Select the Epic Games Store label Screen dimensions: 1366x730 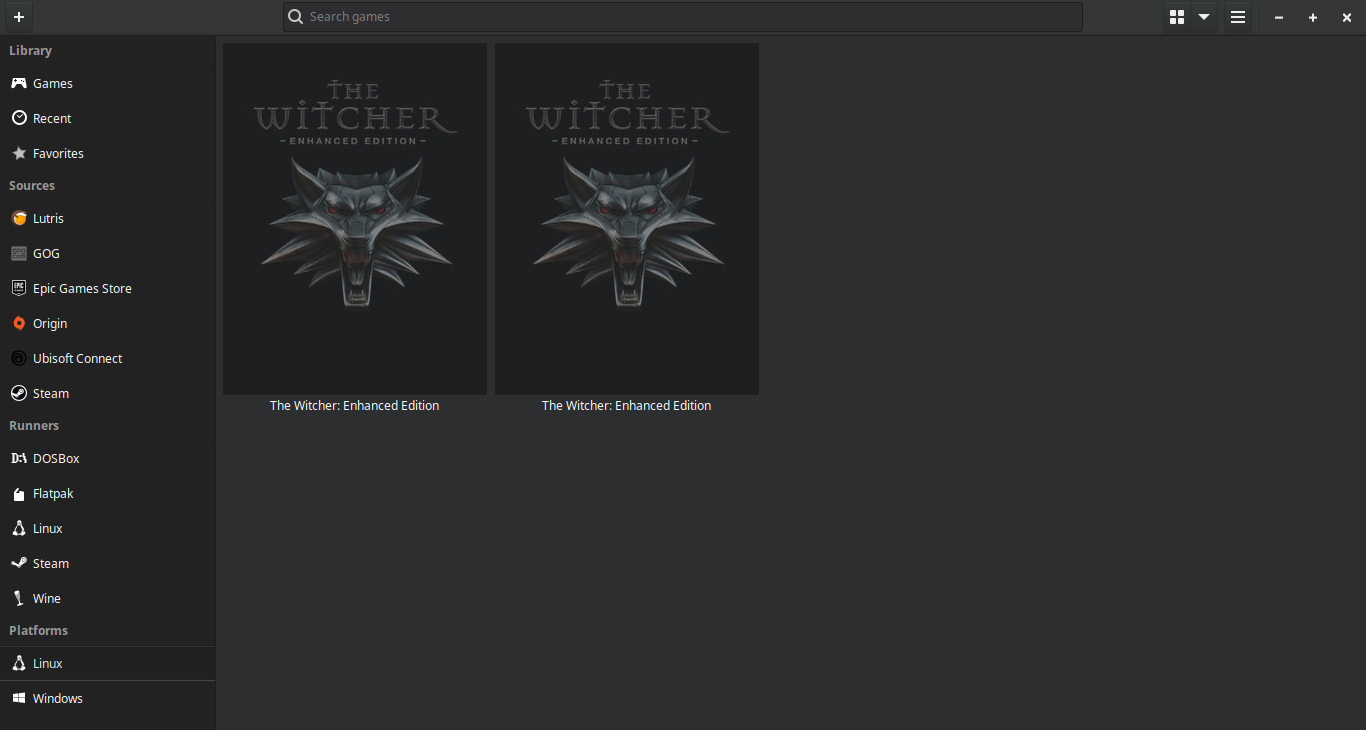(x=82, y=289)
